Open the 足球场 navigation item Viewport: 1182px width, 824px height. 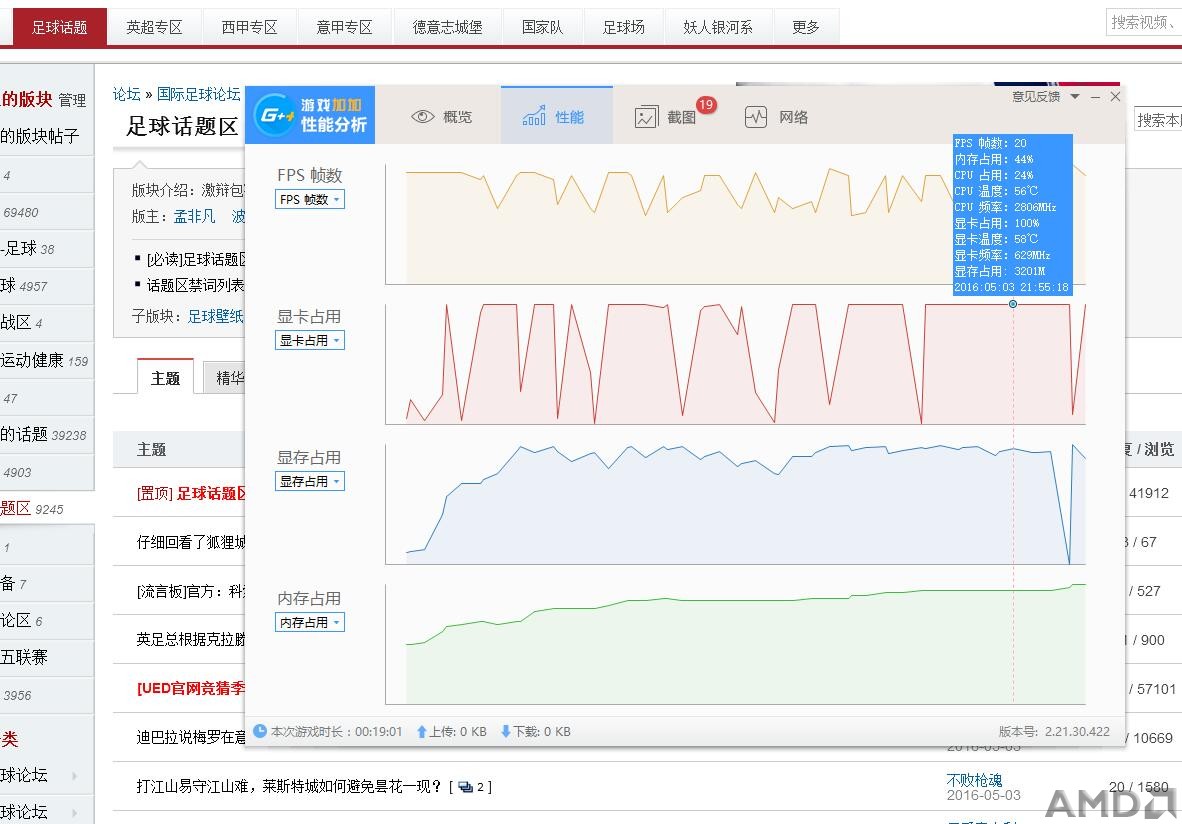[x=623, y=27]
